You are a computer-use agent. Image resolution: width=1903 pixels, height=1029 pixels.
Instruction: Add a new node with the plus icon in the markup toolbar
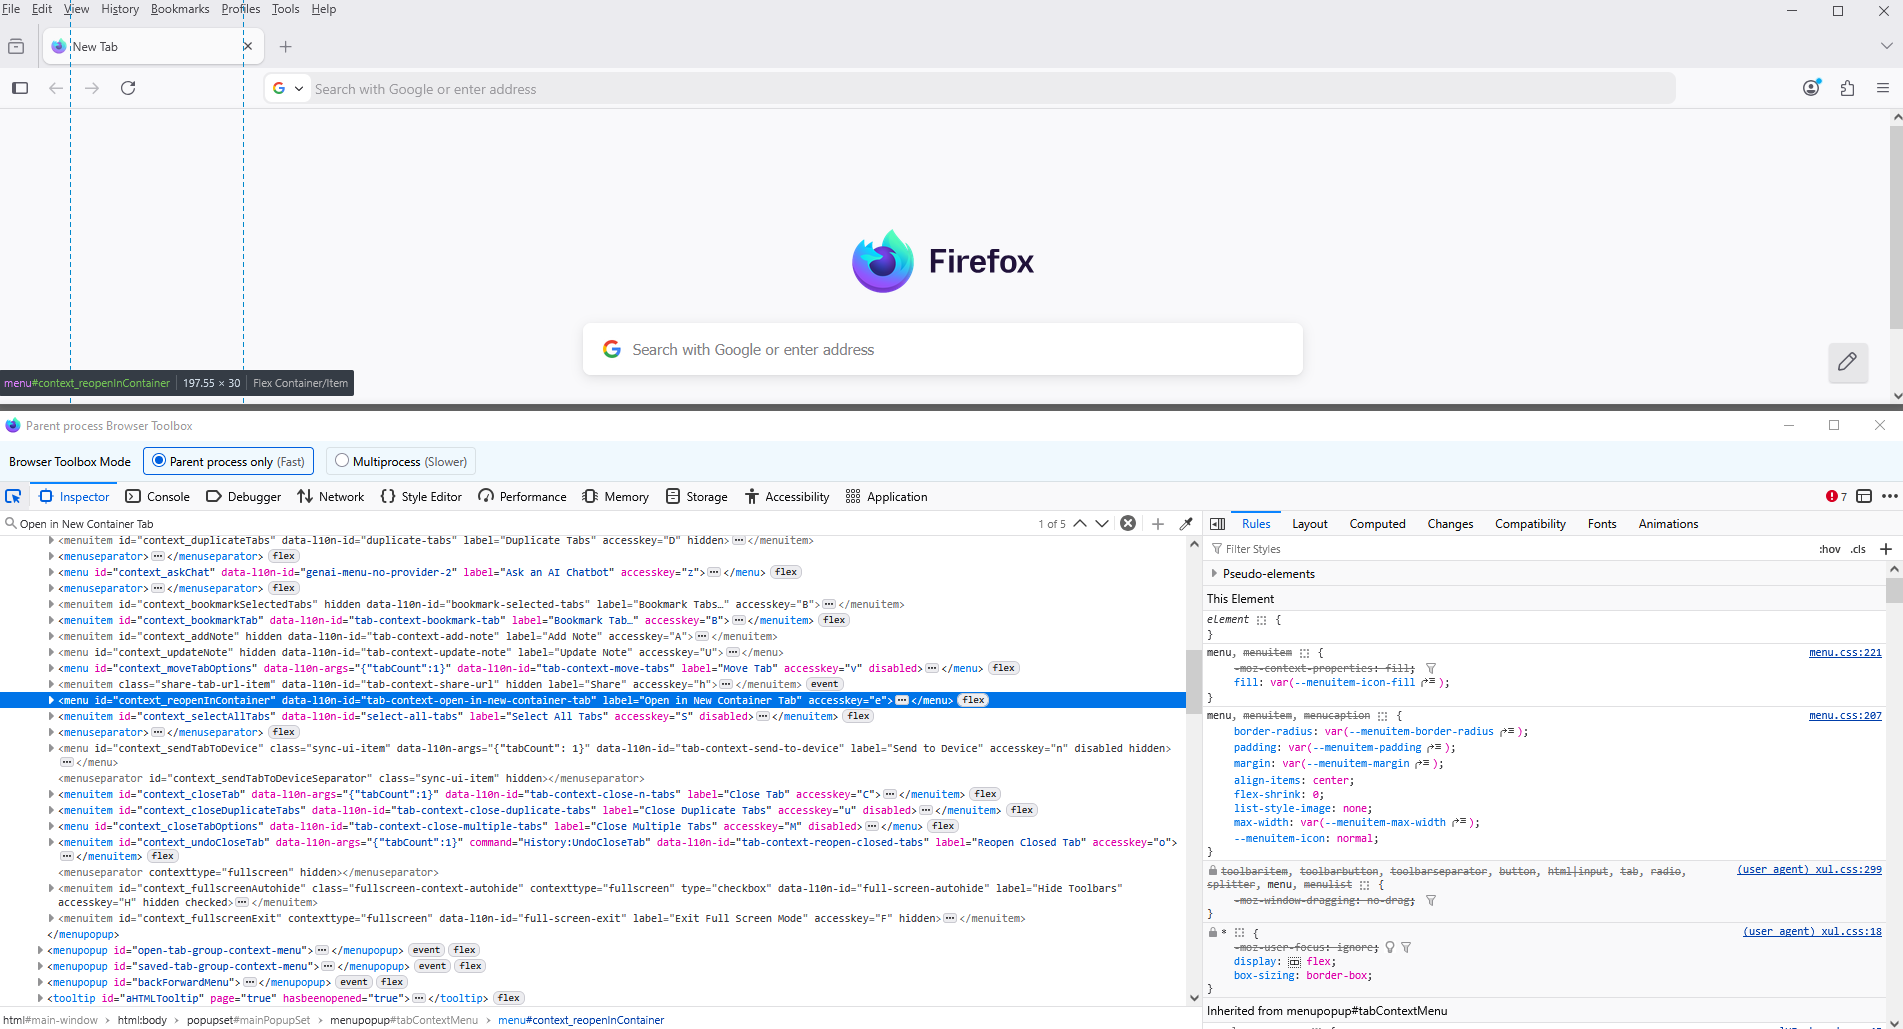1158,523
